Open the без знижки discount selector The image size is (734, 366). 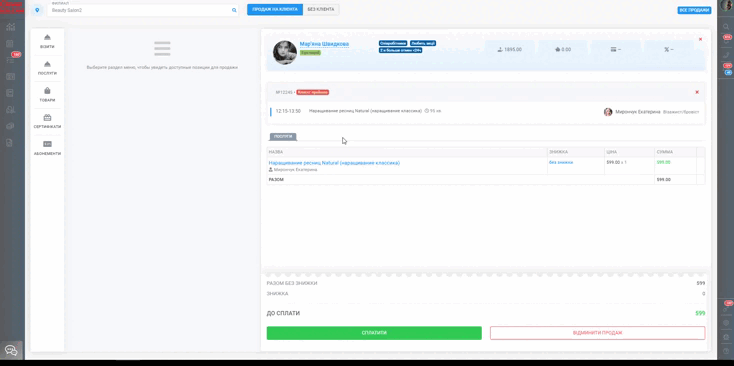point(561,162)
